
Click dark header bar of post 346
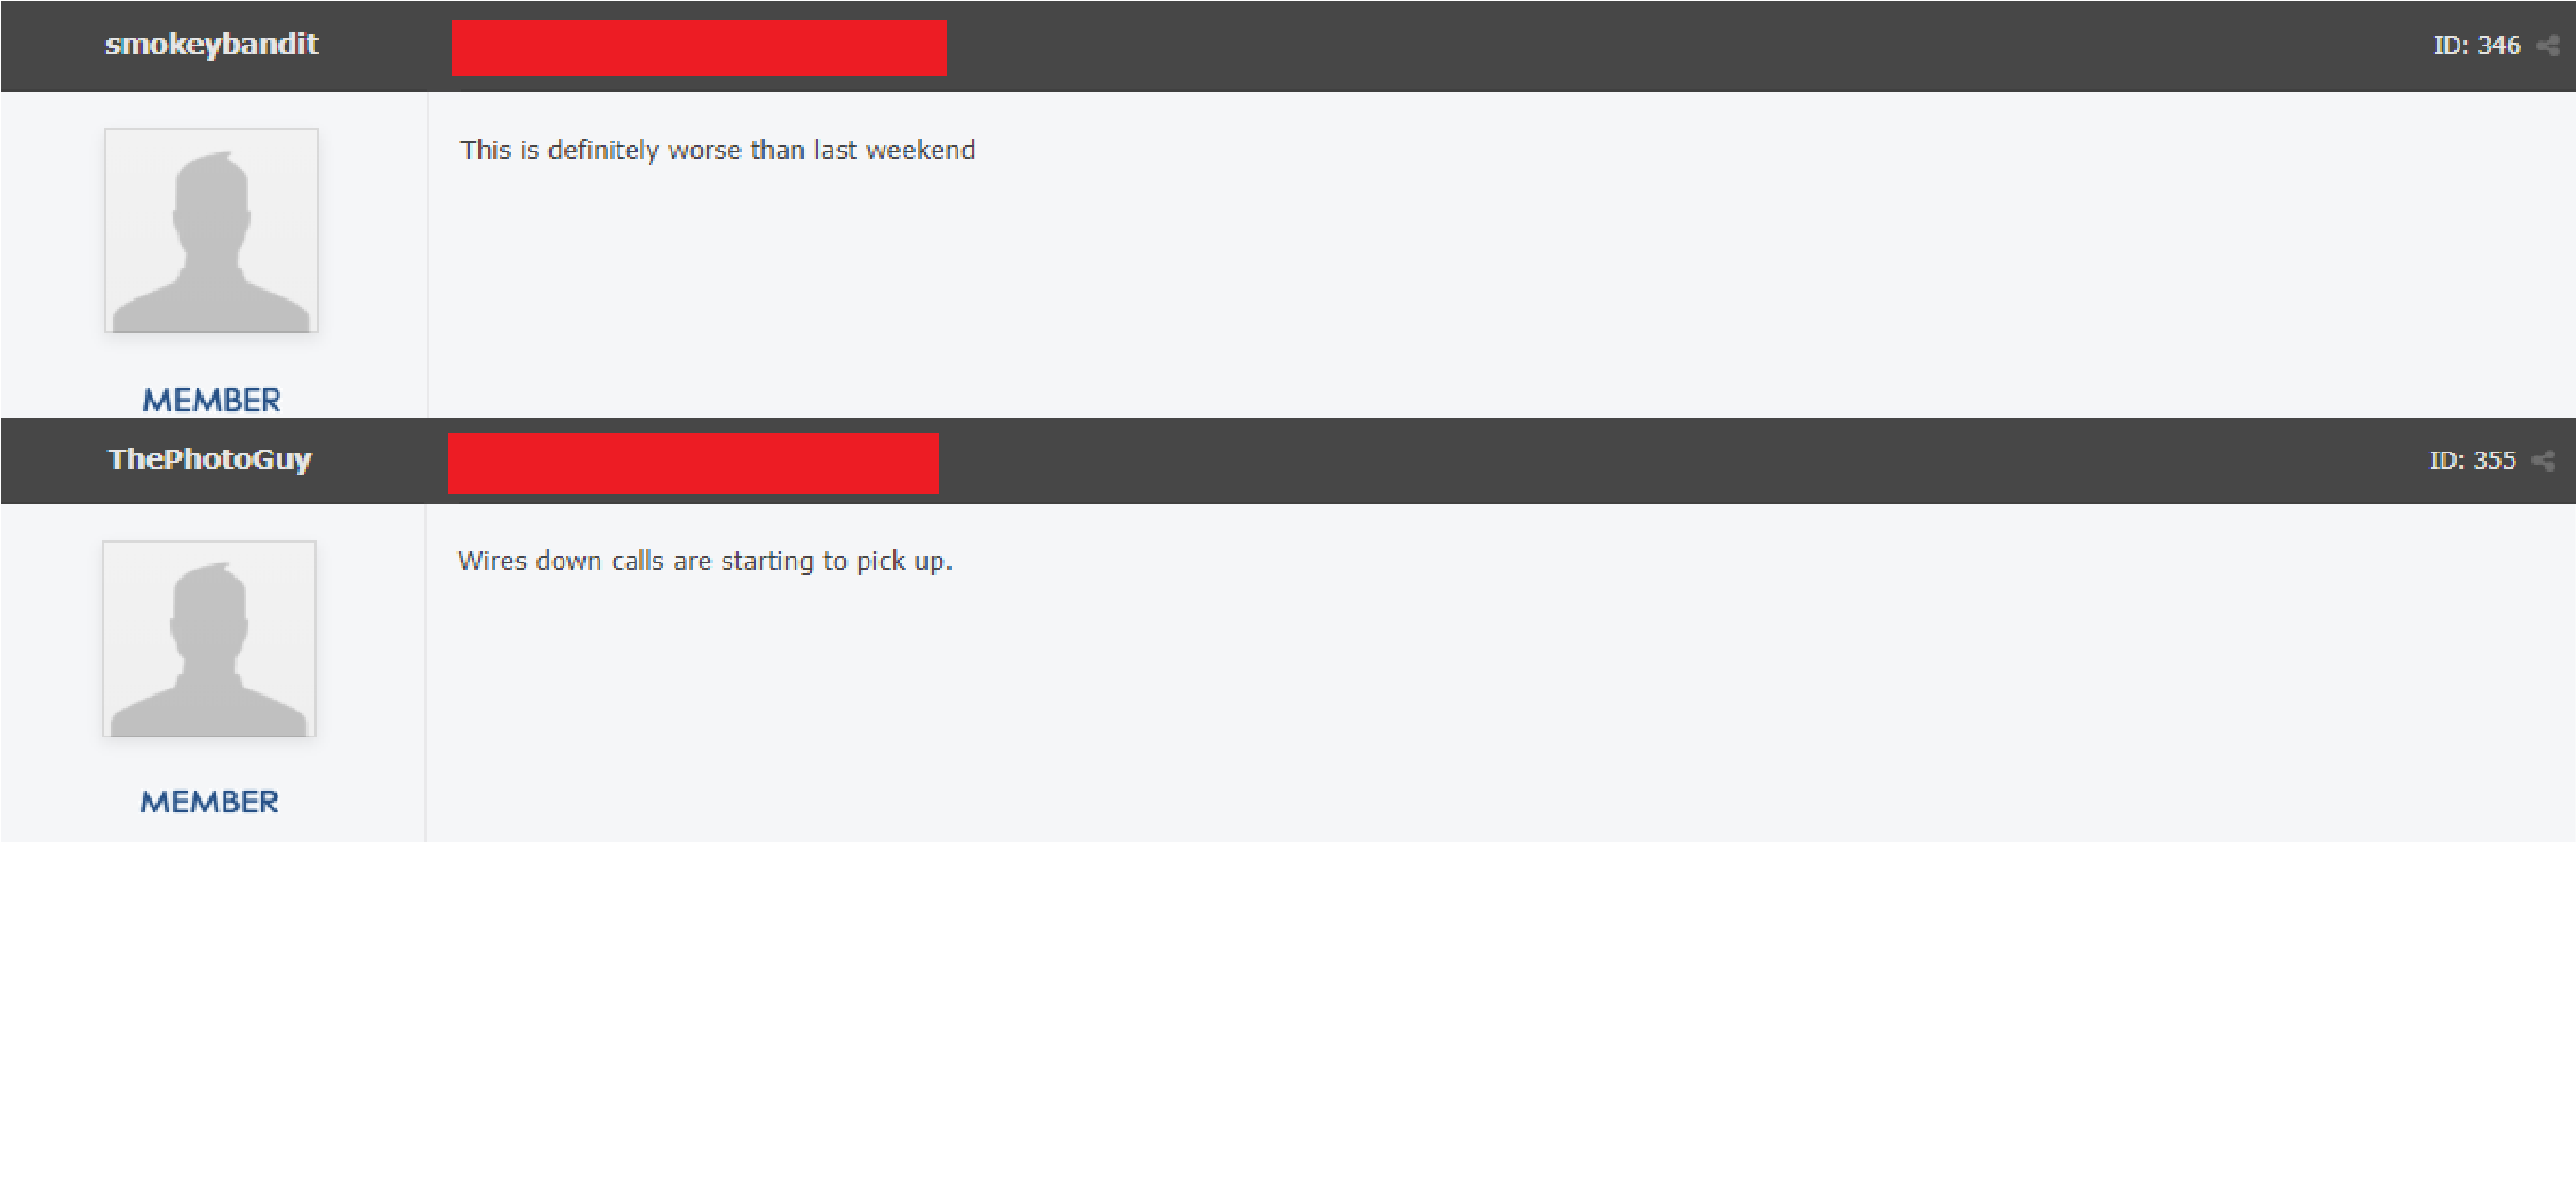pyautogui.click(x=1288, y=46)
